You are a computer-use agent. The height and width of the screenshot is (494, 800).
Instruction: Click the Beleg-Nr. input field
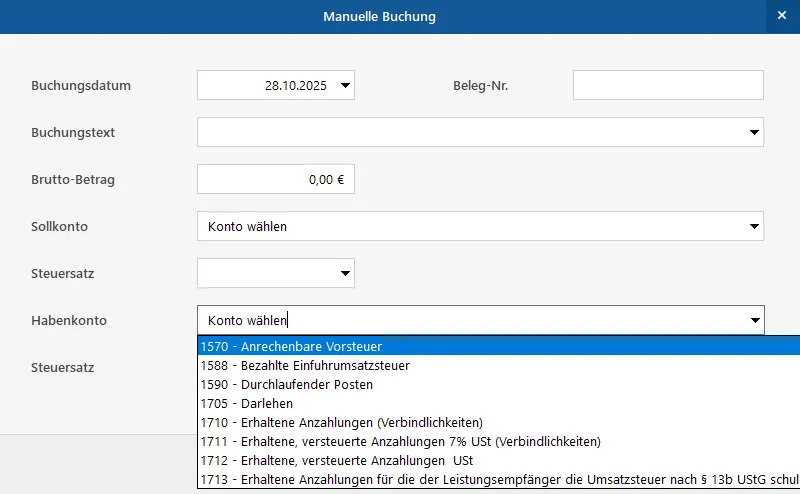point(667,86)
